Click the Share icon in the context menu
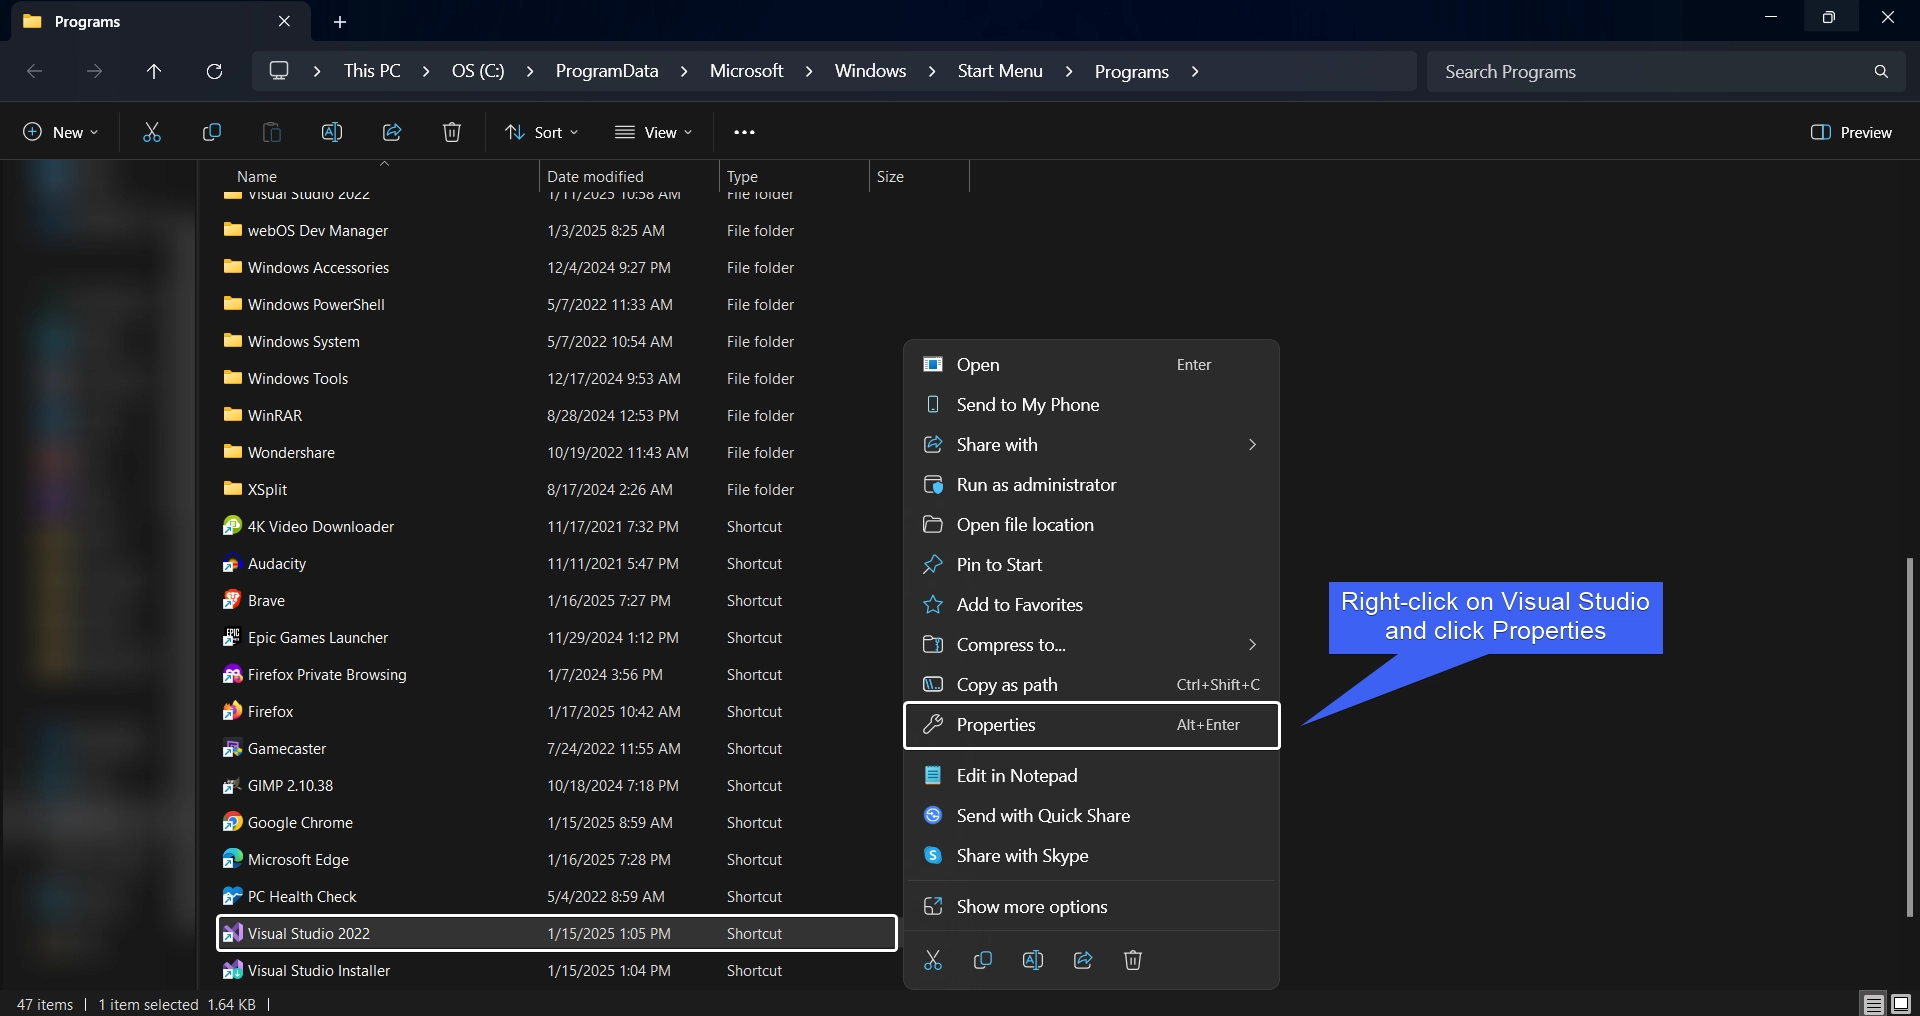Image resolution: width=1920 pixels, height=1016 pixels. click(1083, 960)
